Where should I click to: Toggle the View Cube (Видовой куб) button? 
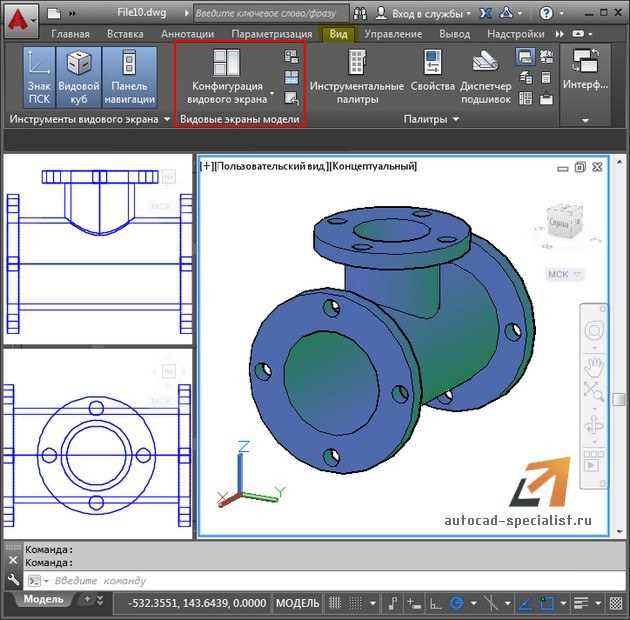tap(79, 78)
